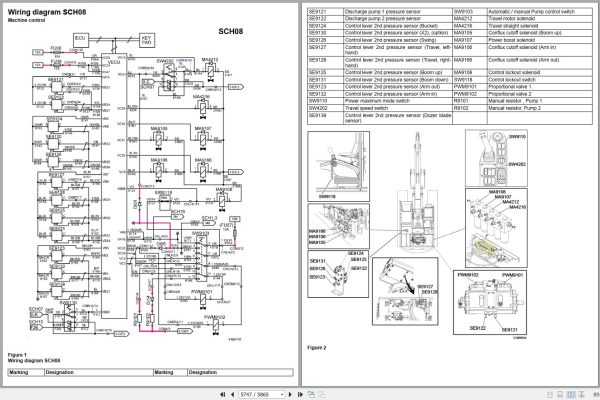Click the sensor inset labeled SE9131 and SE9124

click(338, 273)
